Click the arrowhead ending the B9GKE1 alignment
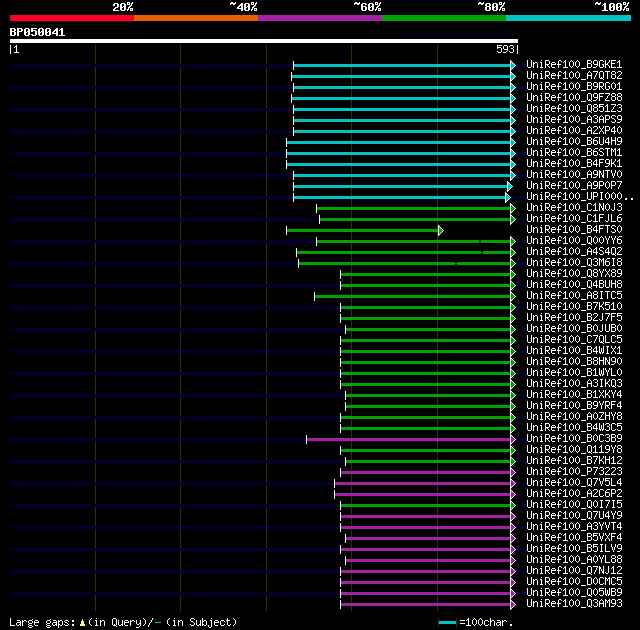 point(513,65)
